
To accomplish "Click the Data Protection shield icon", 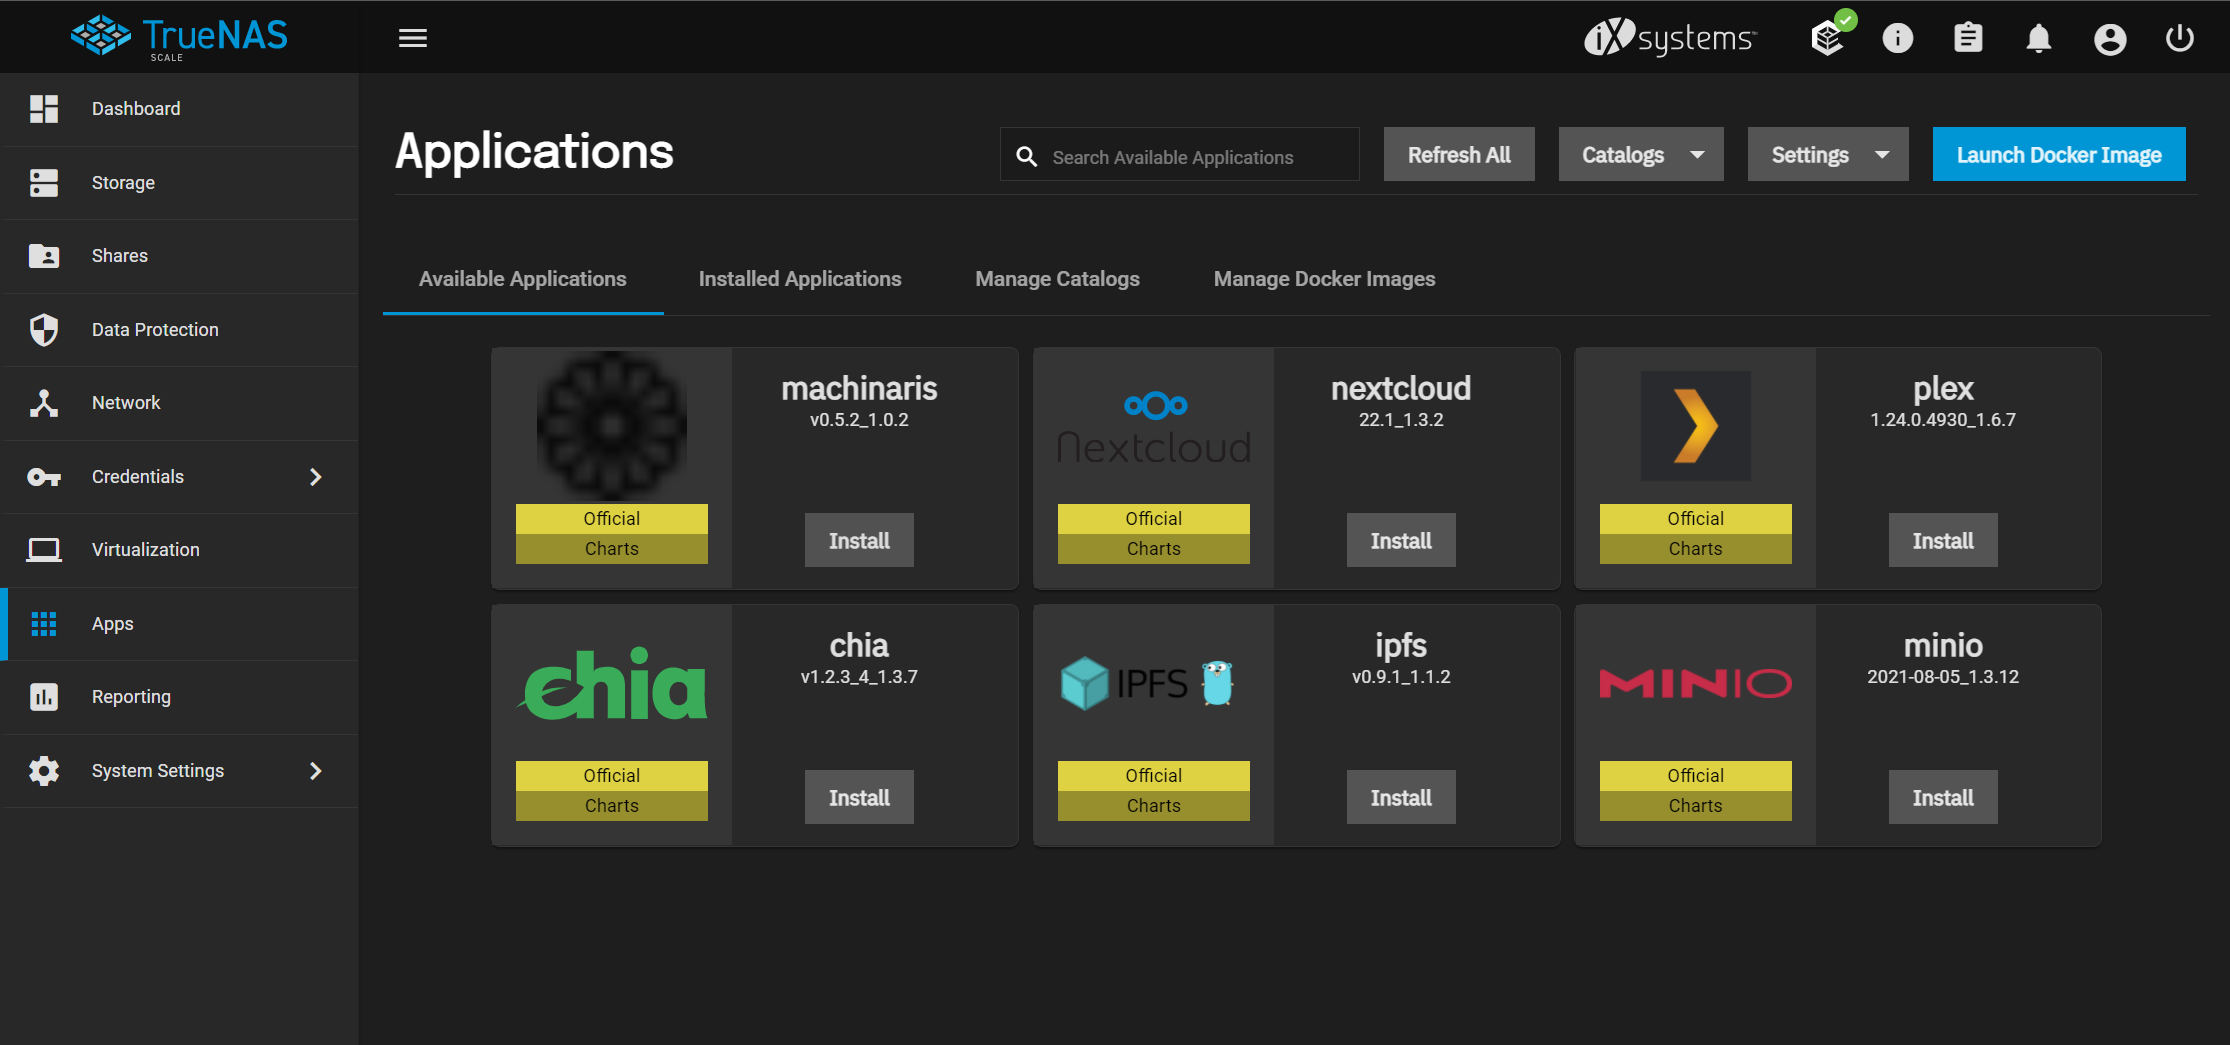I will click(x=44, y=330).
